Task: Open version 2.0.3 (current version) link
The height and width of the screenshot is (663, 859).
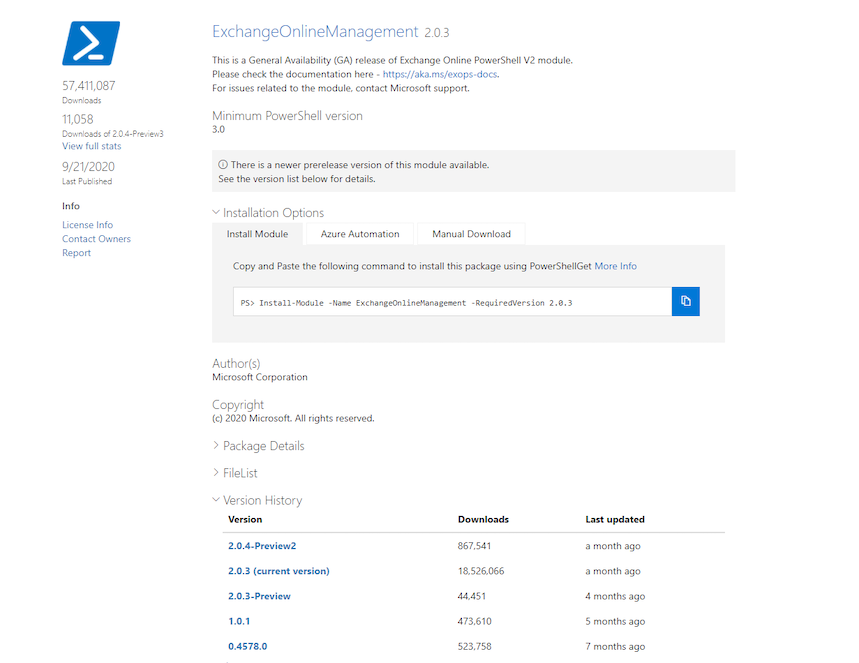Action: click(278, 571)
